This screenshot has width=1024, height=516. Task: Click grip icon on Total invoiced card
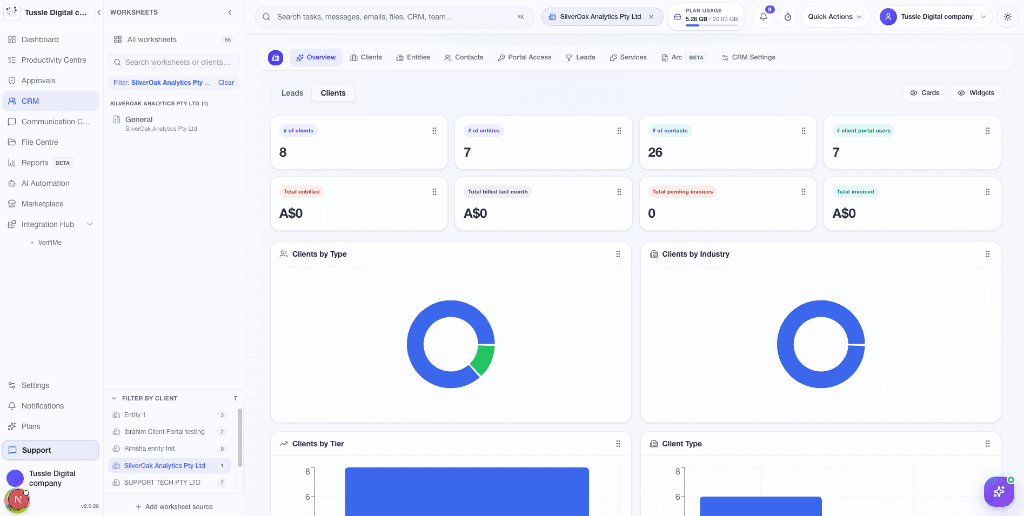(x=987, y=192)
